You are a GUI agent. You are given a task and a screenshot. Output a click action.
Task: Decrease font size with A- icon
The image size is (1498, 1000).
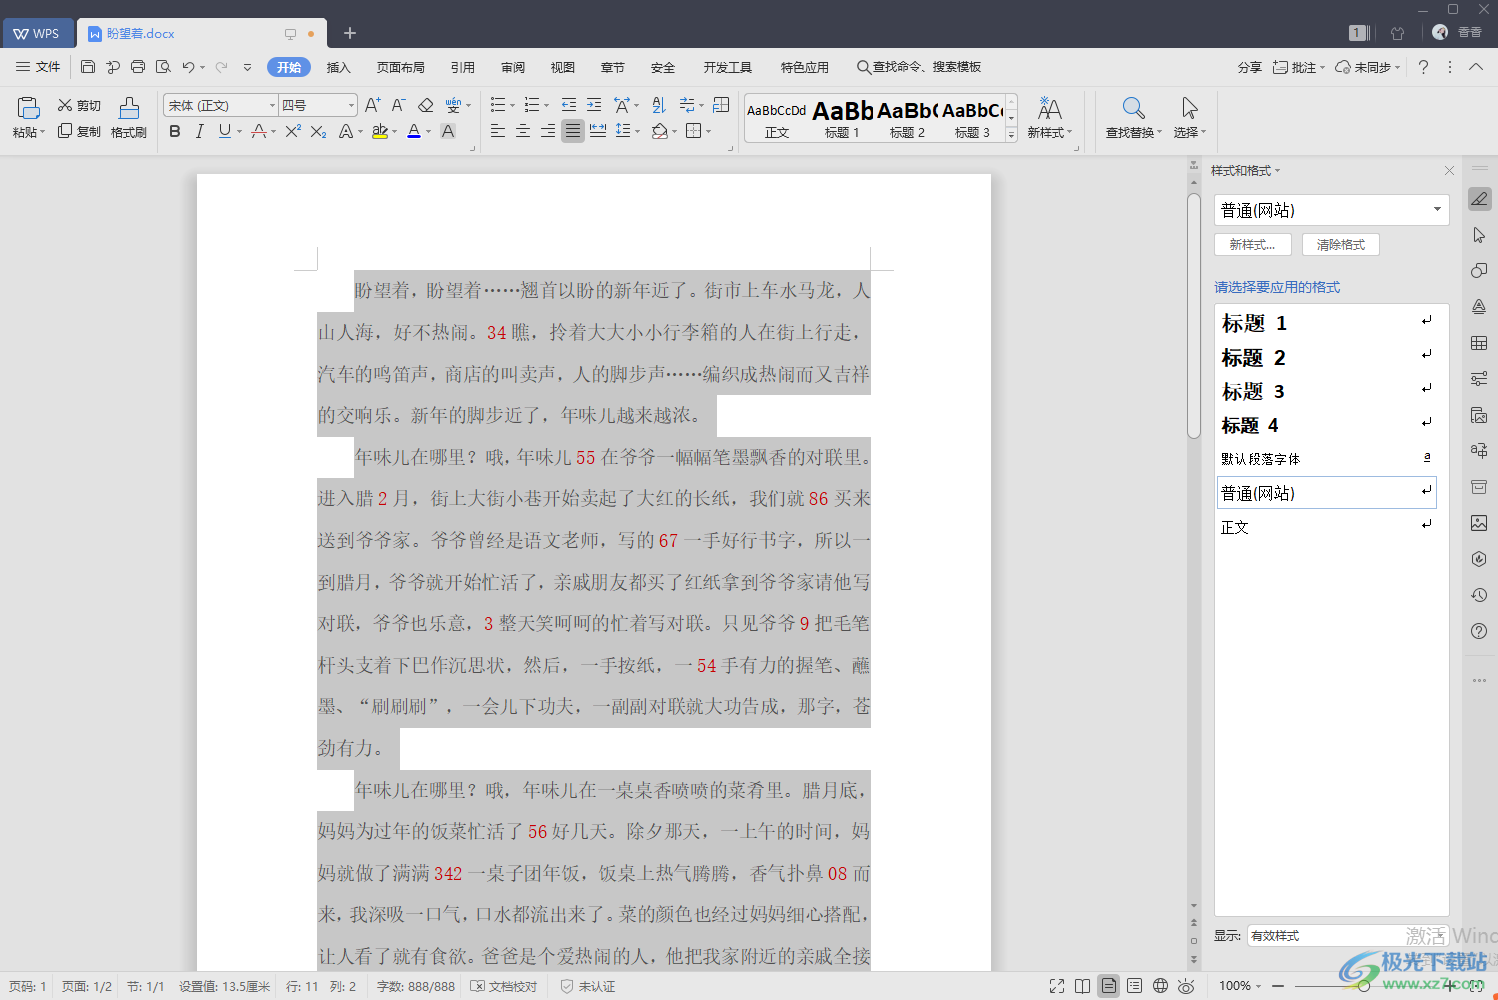coord(398,105)
